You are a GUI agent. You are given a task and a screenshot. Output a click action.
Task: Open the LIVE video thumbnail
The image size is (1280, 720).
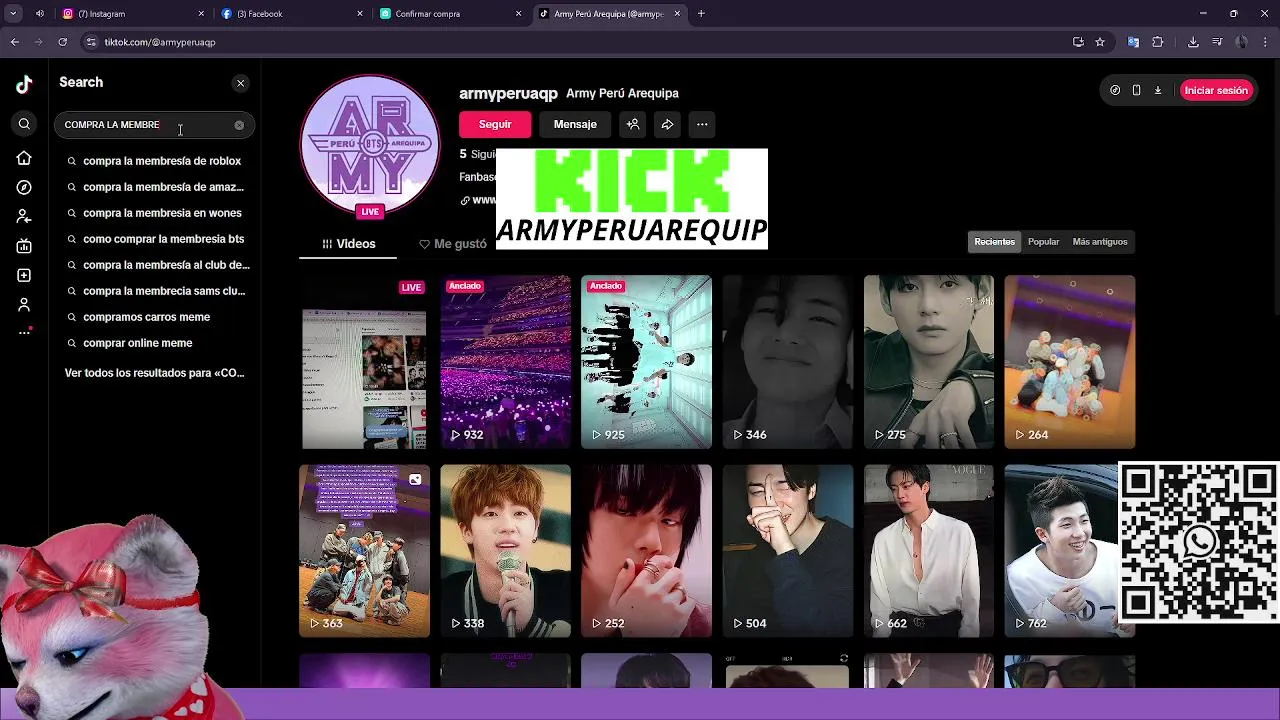(364, 362)
